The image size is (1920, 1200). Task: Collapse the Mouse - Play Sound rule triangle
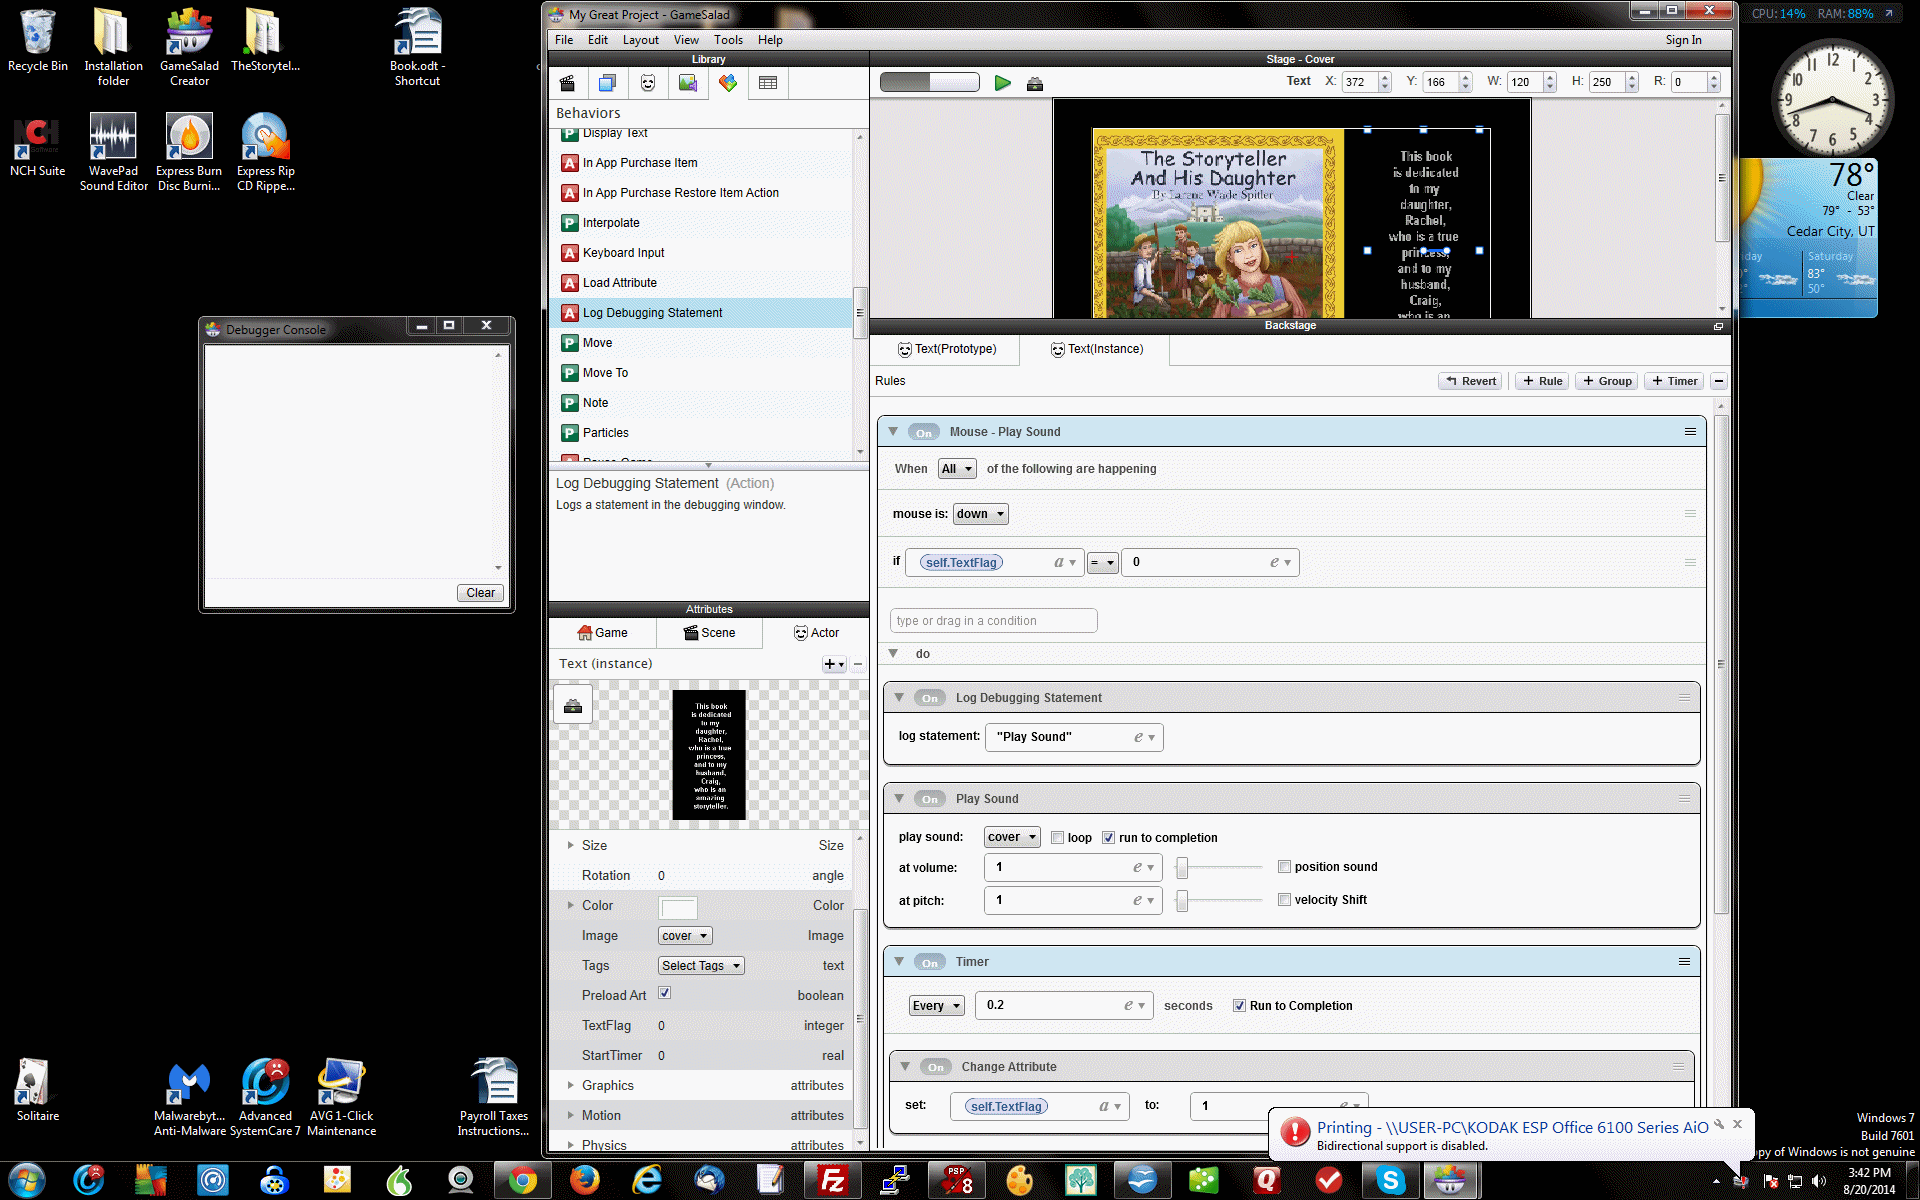[x=893, y=431]
